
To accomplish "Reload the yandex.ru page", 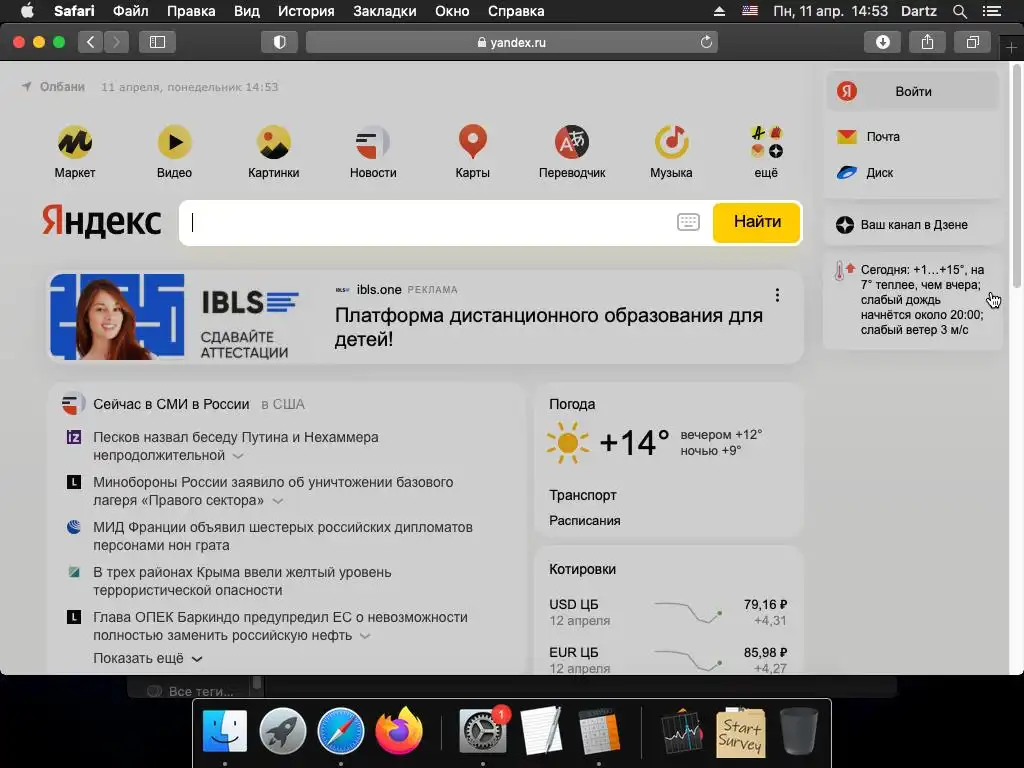I will (x=706, y=42).
